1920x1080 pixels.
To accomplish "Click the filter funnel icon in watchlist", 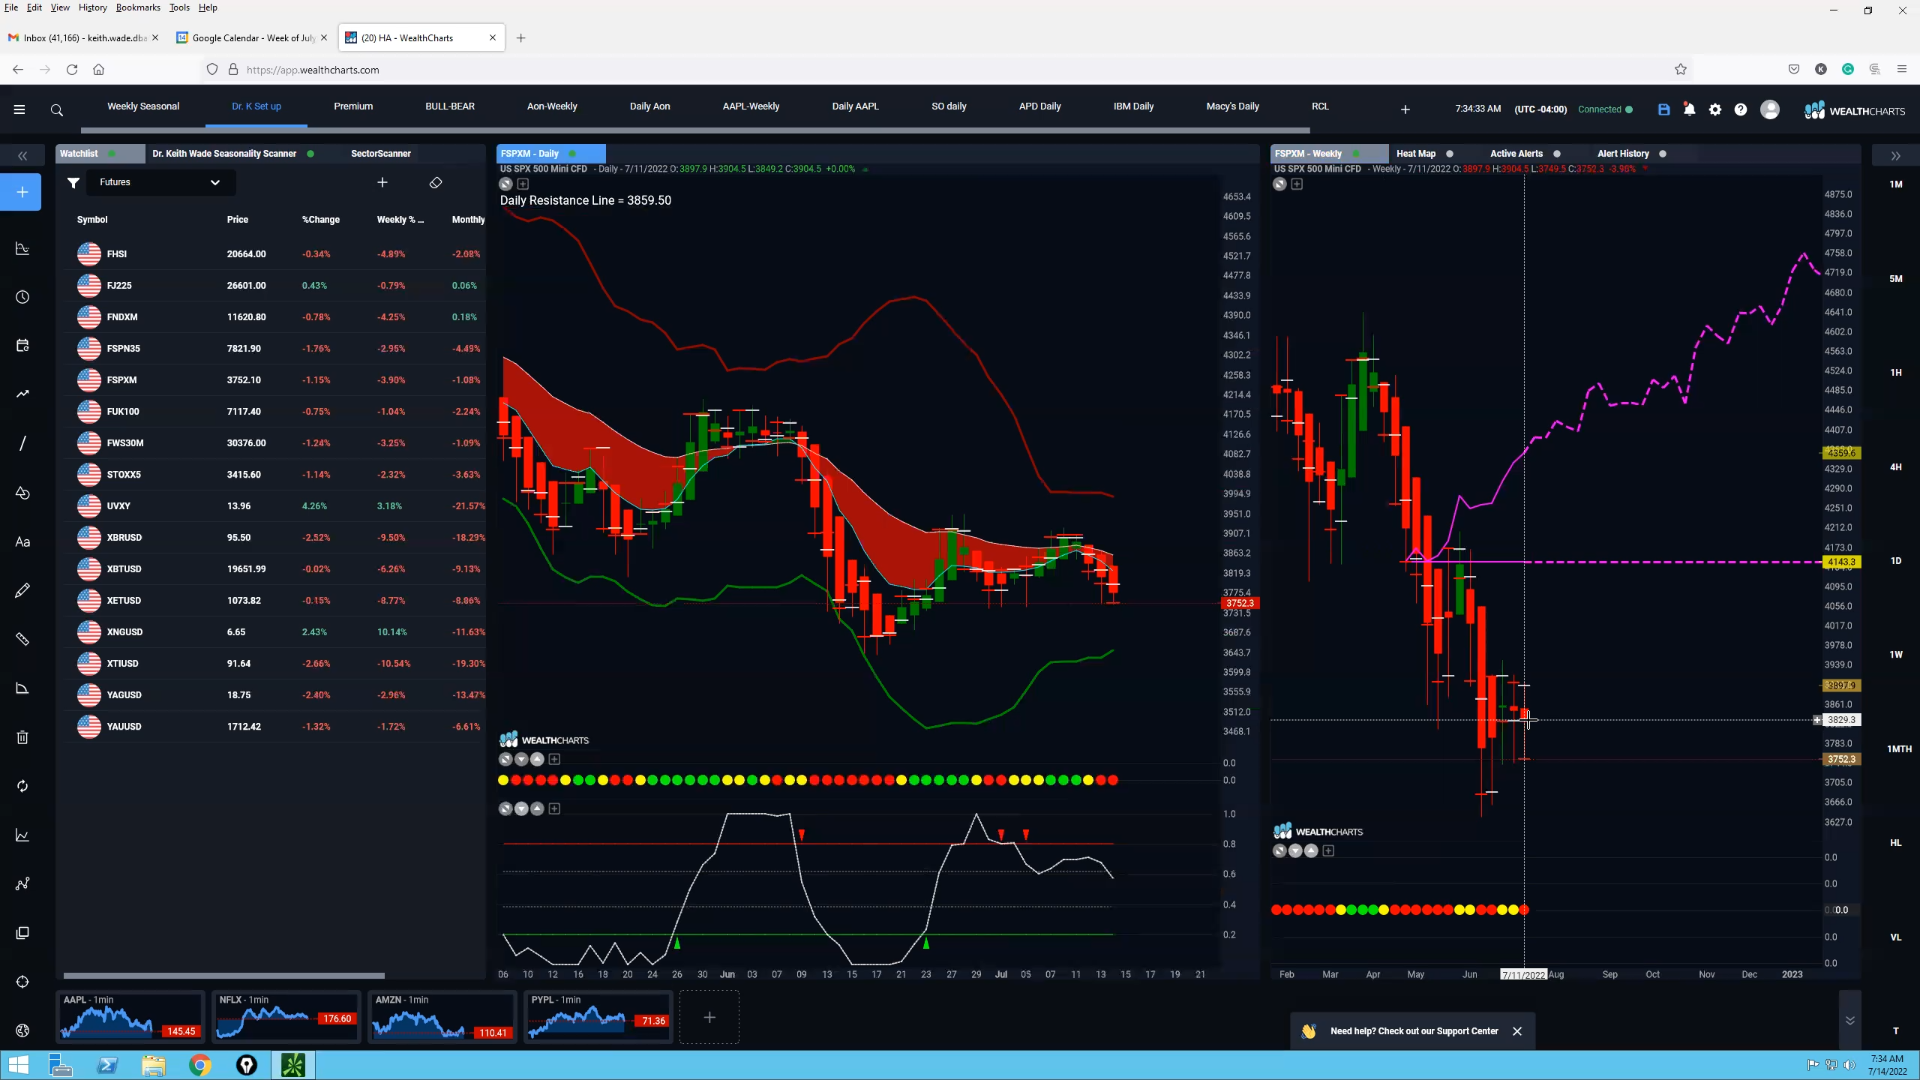I will (x=73, y=182).
